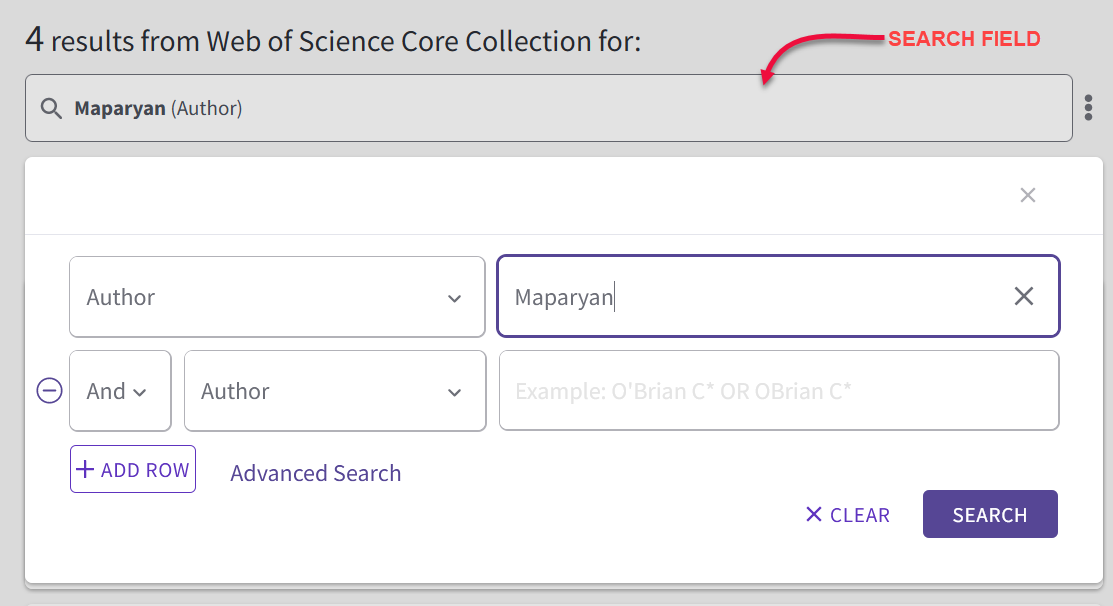1113x606 pixels.
Task: Click the chevron arrow of the first Author selector
Action: (x=454, y=299)
